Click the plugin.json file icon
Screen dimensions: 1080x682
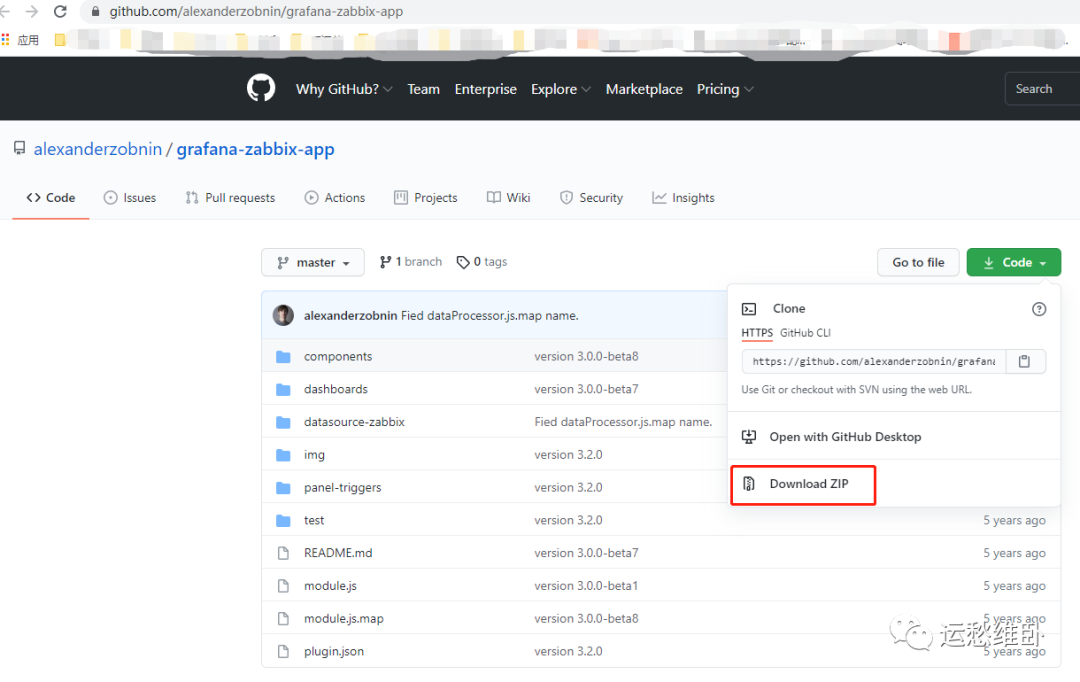283,651
